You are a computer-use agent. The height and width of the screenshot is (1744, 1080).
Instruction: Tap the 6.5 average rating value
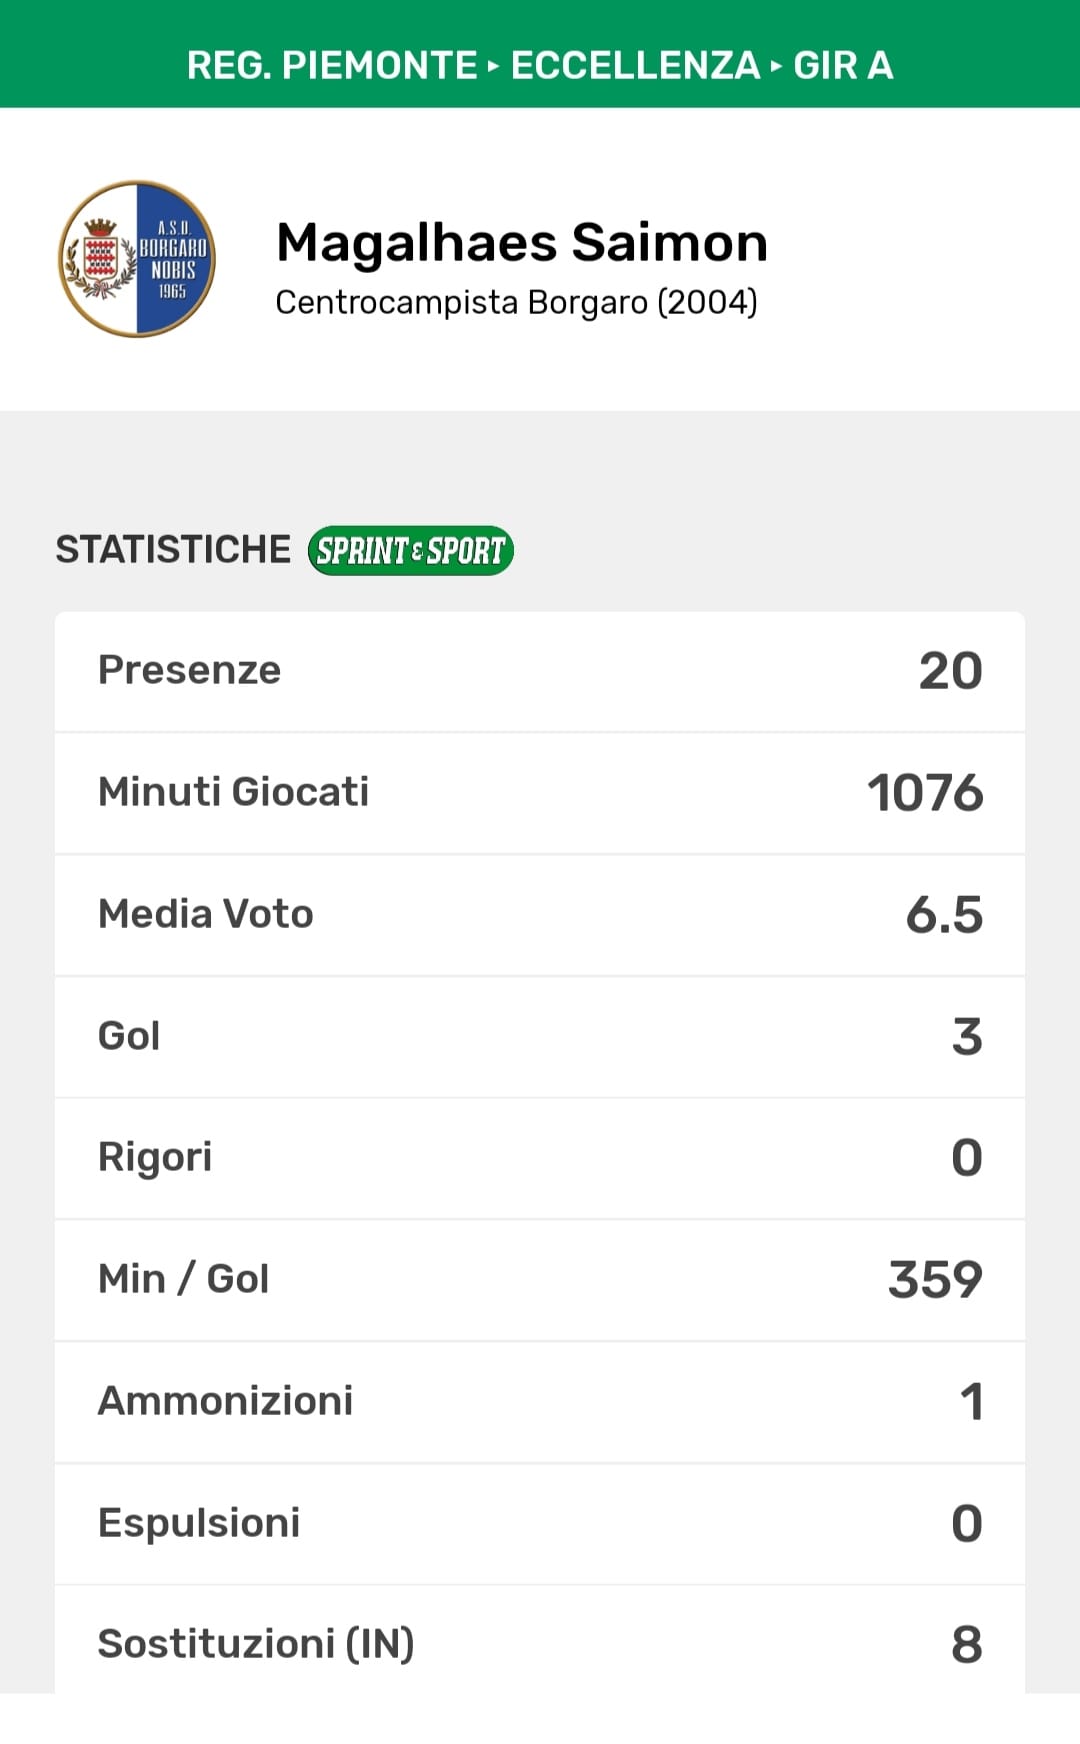tap(944, 915)
